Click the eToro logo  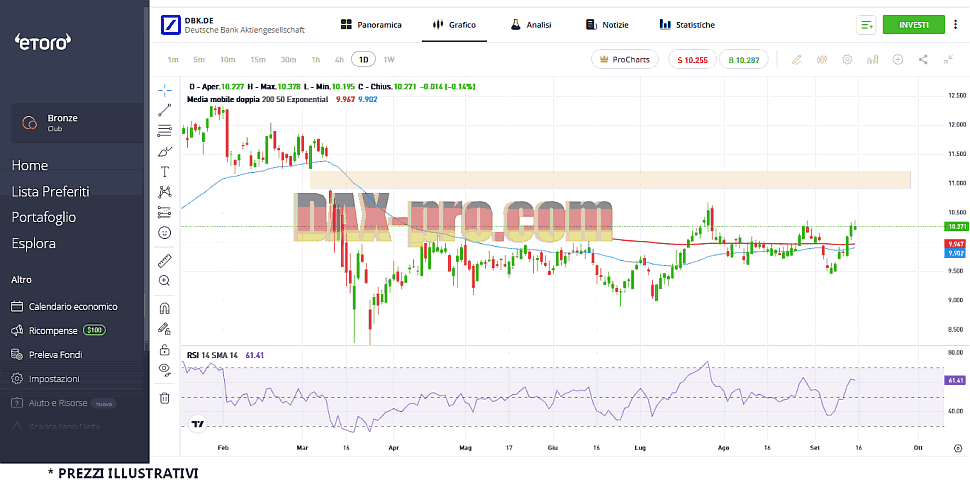[x=43, y=42]
